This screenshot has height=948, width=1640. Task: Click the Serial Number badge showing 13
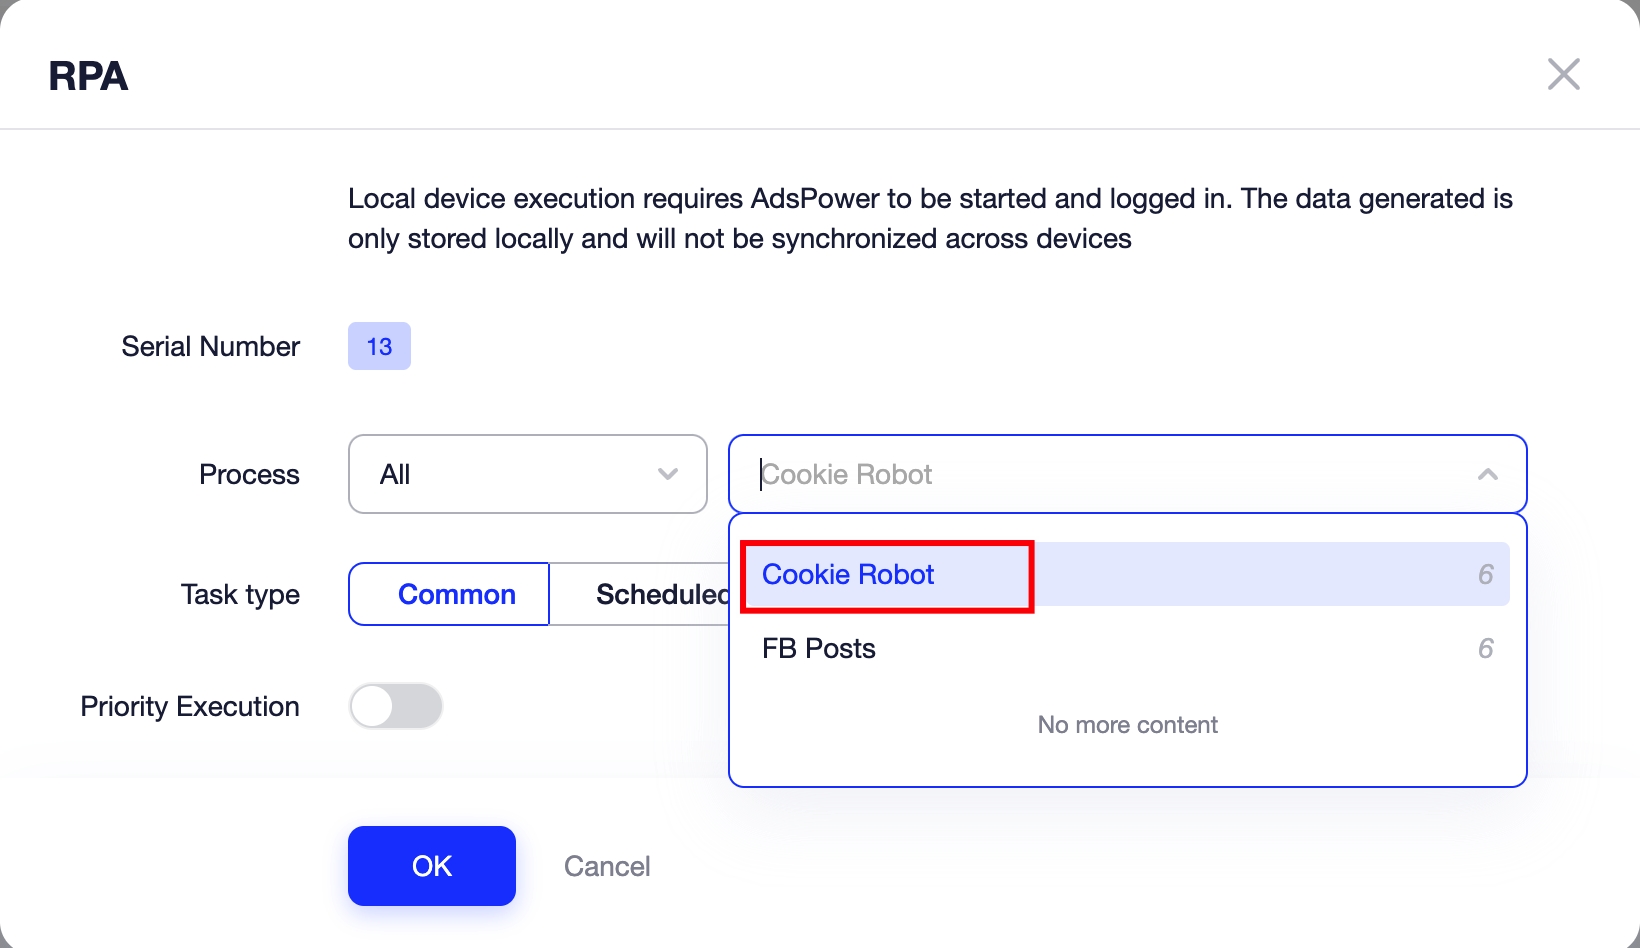[379, 346]
